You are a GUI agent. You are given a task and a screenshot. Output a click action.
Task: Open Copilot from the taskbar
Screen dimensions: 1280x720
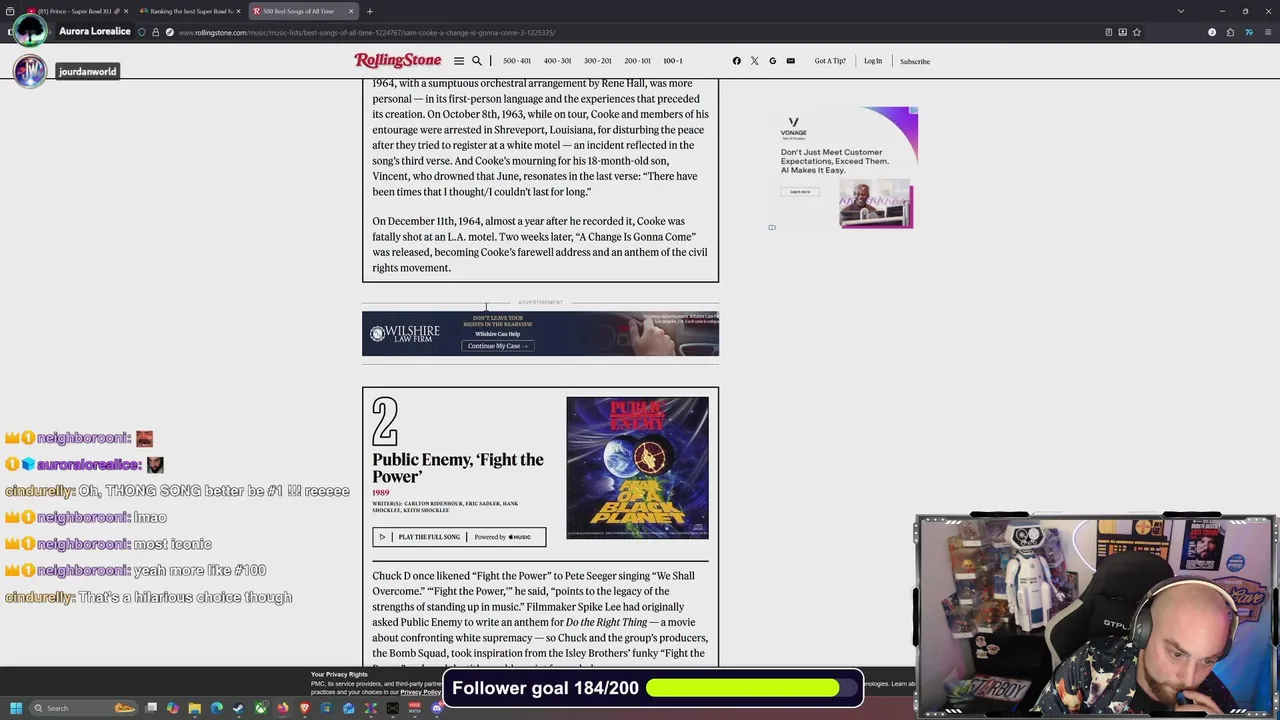pos(172,708)
